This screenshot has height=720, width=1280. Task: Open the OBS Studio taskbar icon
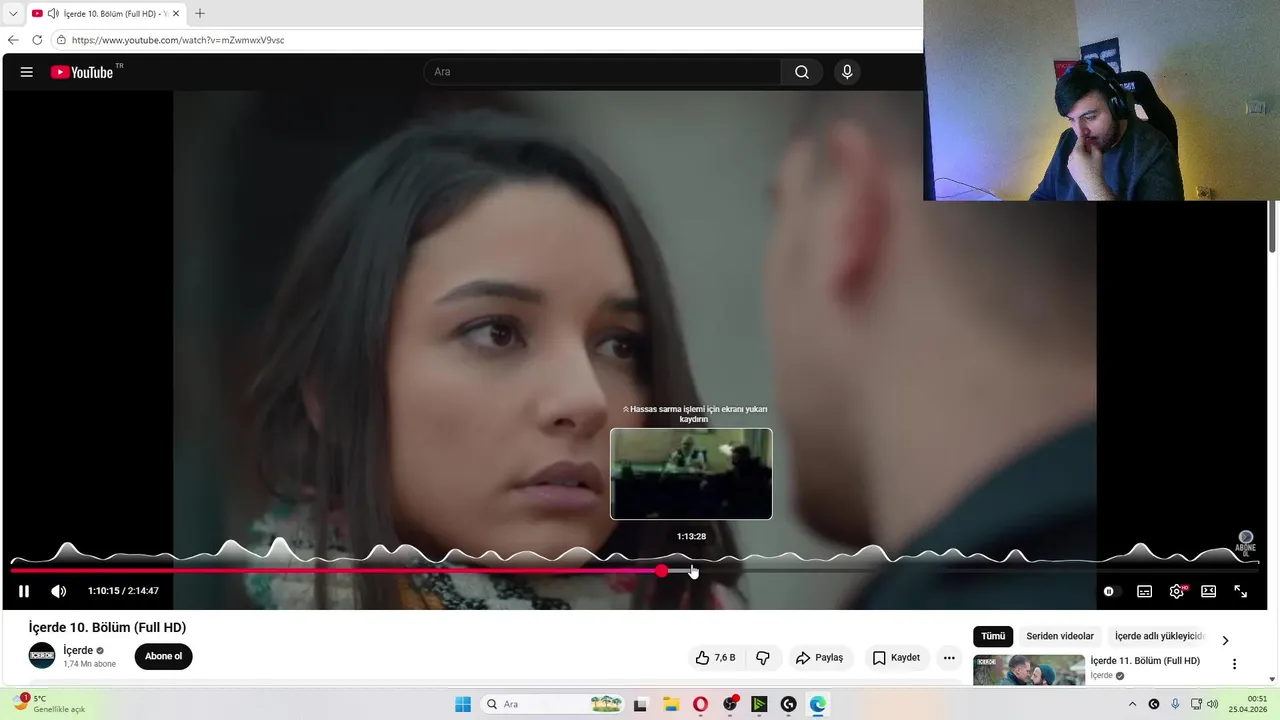coord(731,704)
